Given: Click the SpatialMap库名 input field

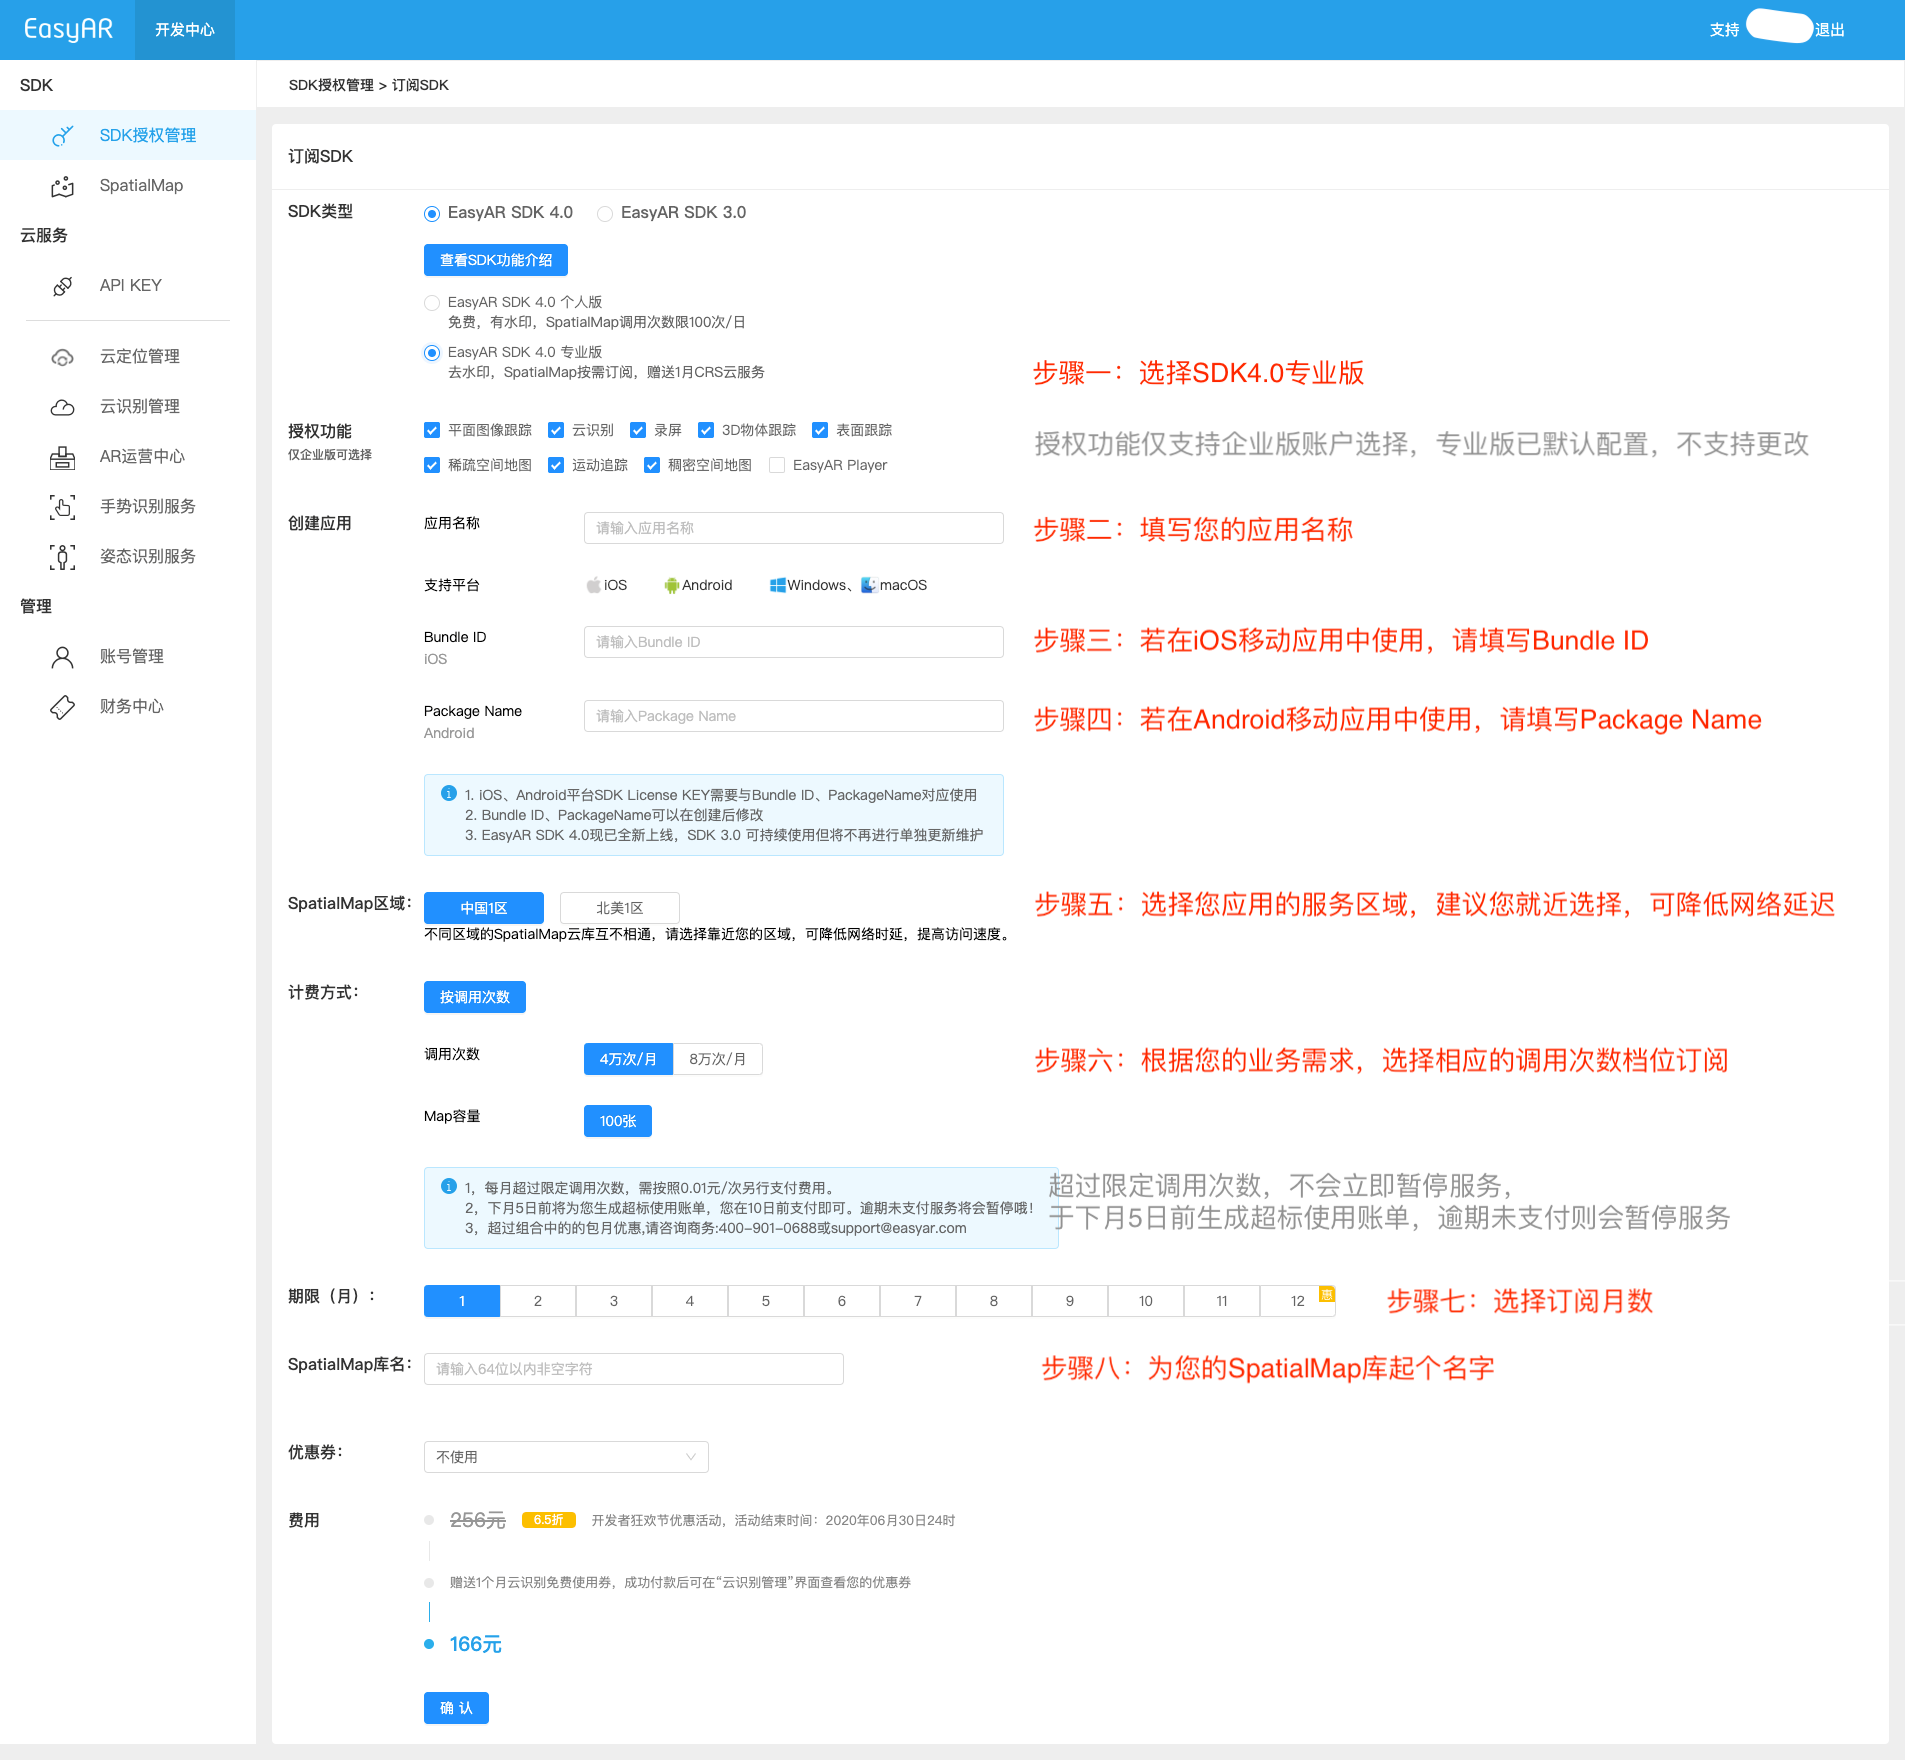Looking at the screenshot, I should (634, 1369).
